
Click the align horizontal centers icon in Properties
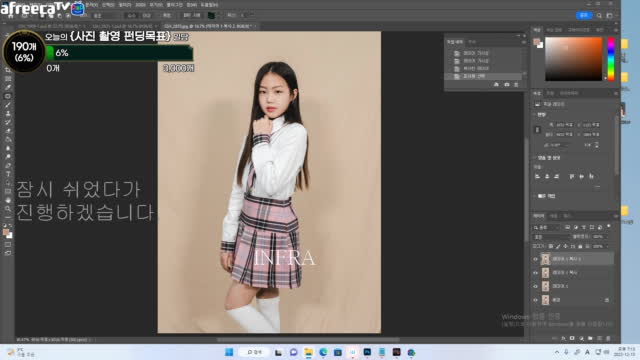coord(547,176)
